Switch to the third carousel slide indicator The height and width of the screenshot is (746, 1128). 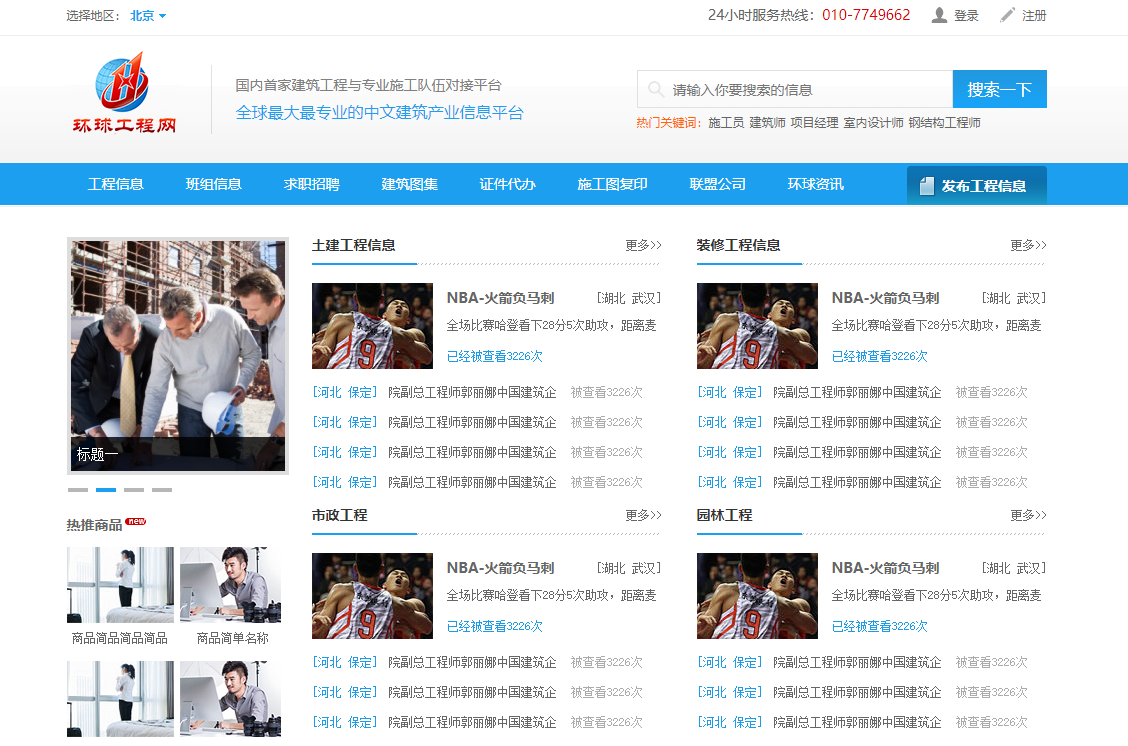click(x=134, y=490)
